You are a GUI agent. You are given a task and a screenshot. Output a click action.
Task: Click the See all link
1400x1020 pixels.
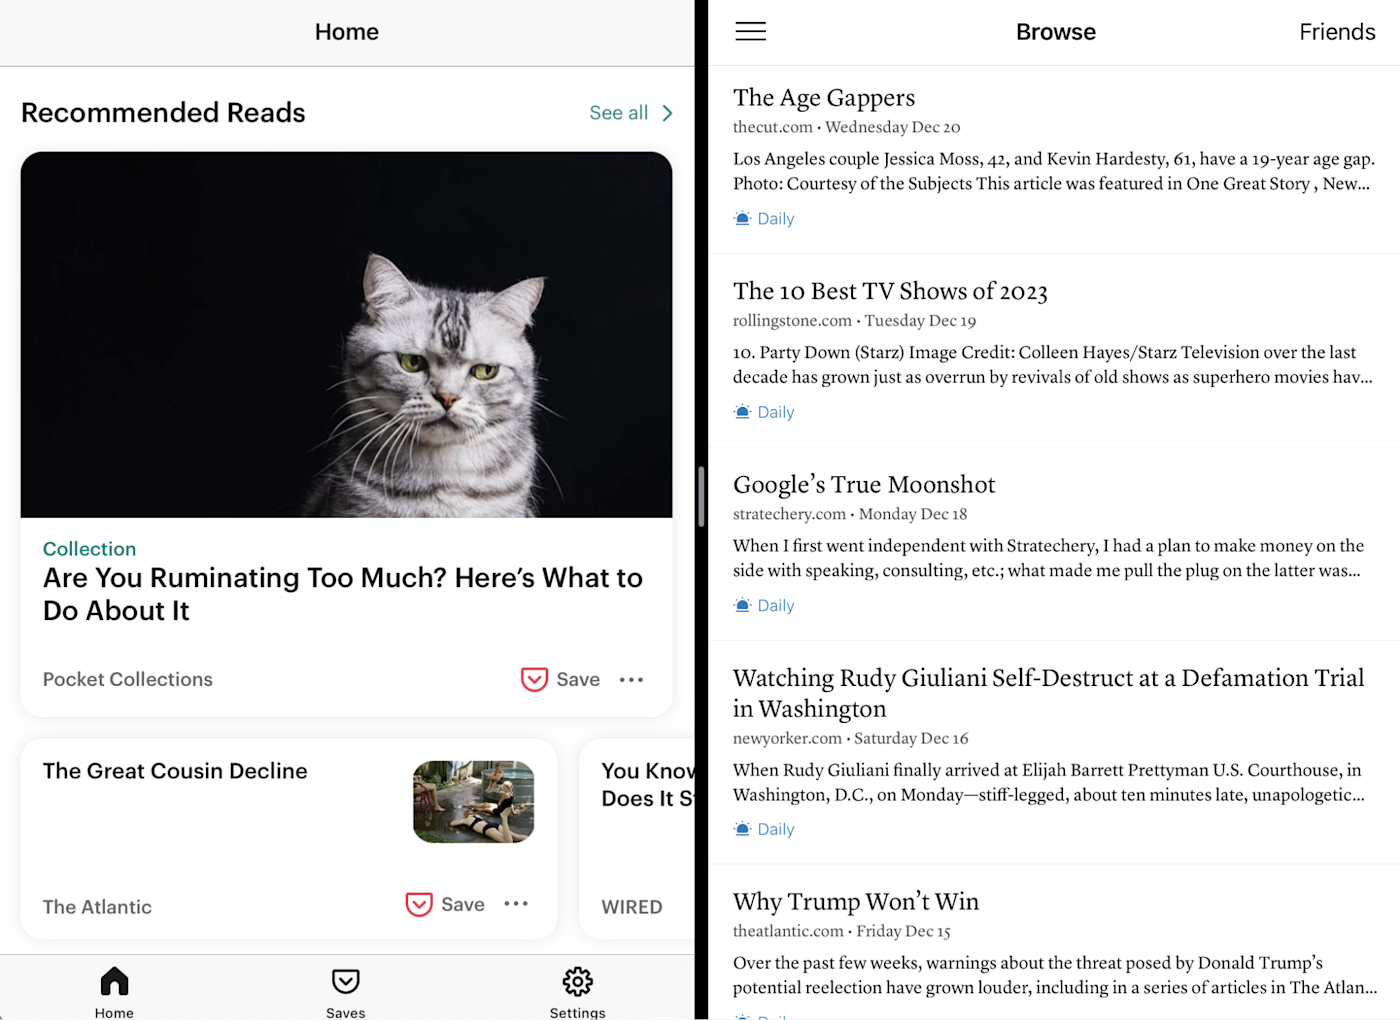619,113
